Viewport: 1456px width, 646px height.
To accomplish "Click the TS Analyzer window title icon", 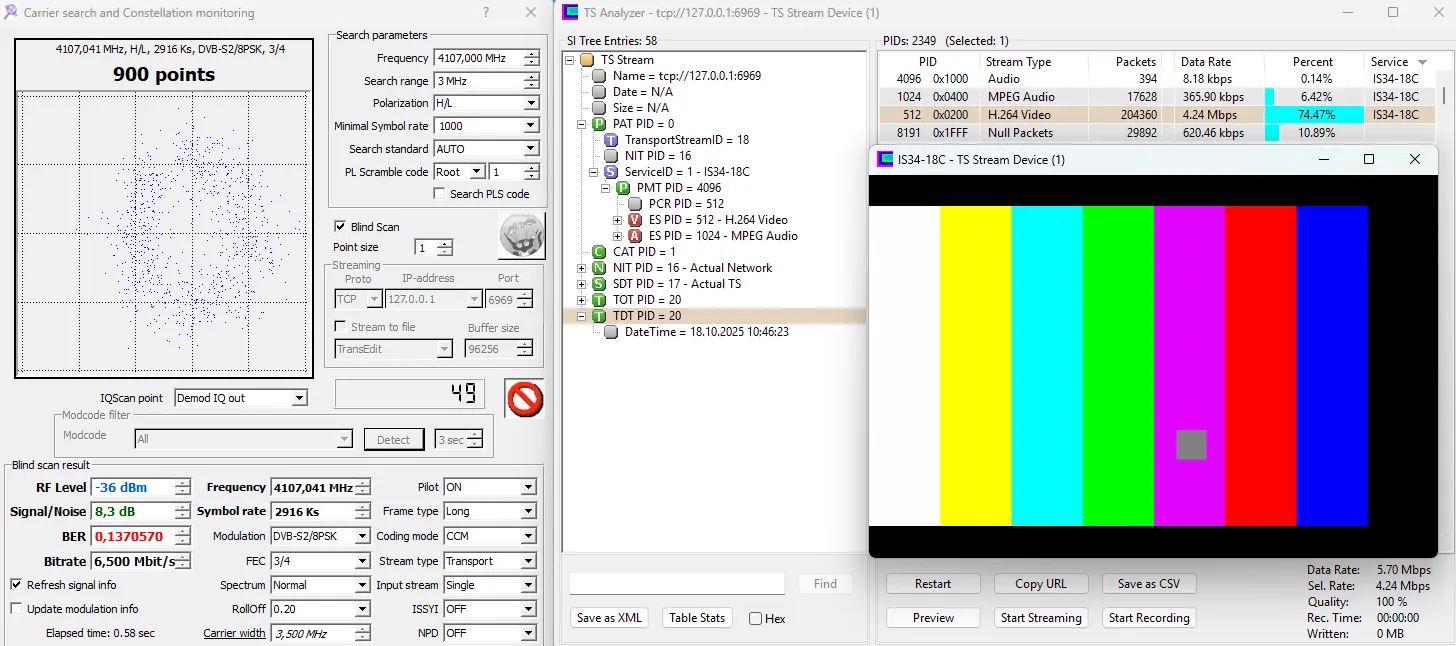I will pyautogui.click(x=570, y=13).
